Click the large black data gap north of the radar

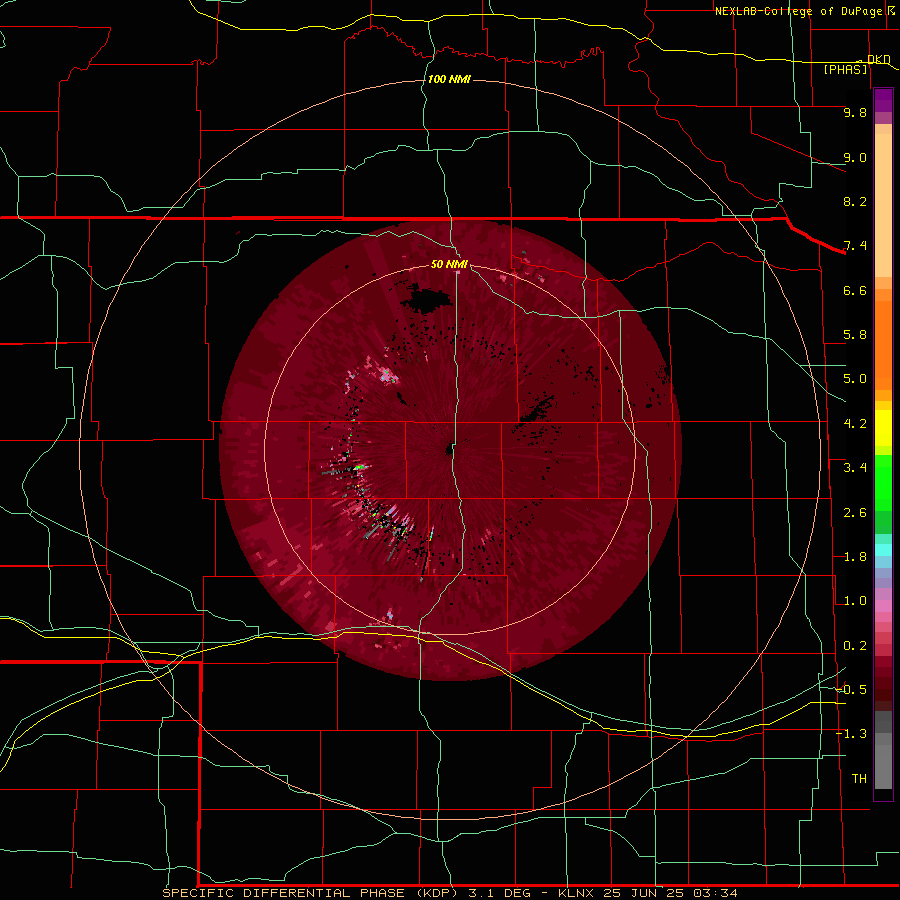pos(426,301)
